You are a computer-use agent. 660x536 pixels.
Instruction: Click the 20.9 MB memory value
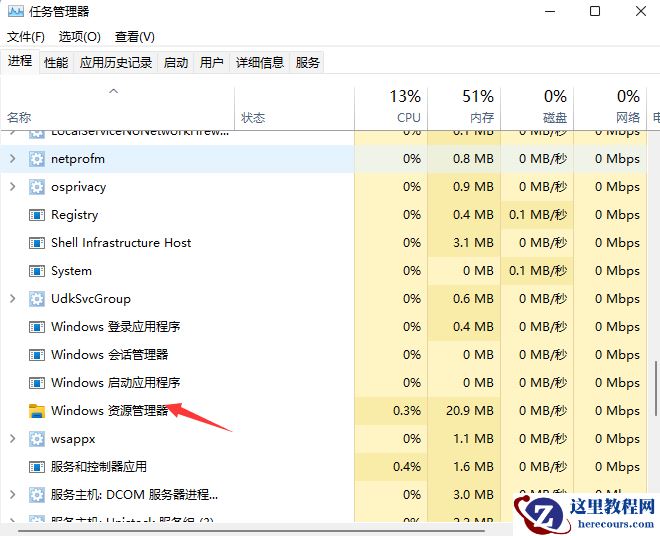(469, 411)
